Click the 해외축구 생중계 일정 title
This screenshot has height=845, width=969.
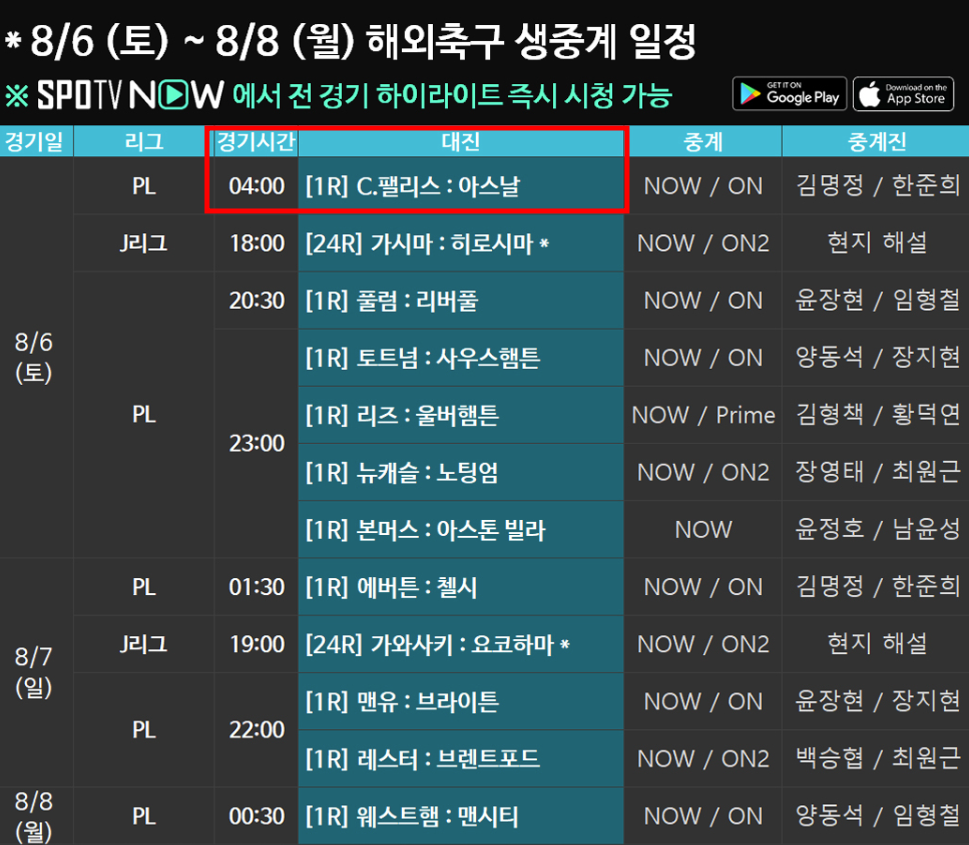click(x=531, y=42)
